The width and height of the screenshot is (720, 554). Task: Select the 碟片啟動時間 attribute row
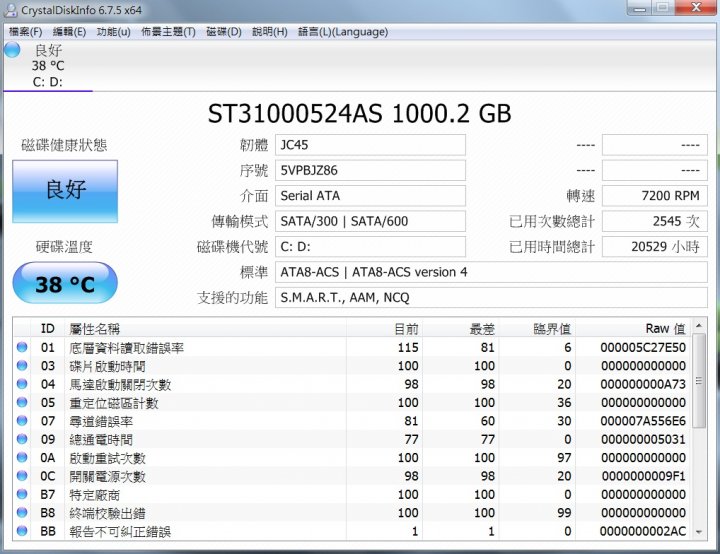[353, 366]
